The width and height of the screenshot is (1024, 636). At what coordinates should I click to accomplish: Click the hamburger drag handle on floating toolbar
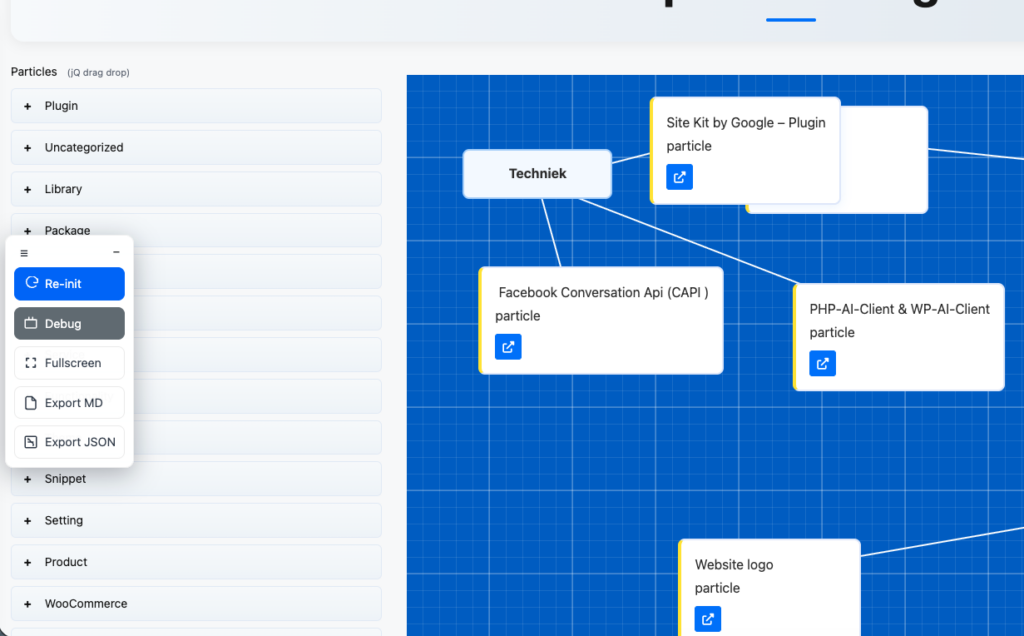pyautogui.click(x=24, y=253)
